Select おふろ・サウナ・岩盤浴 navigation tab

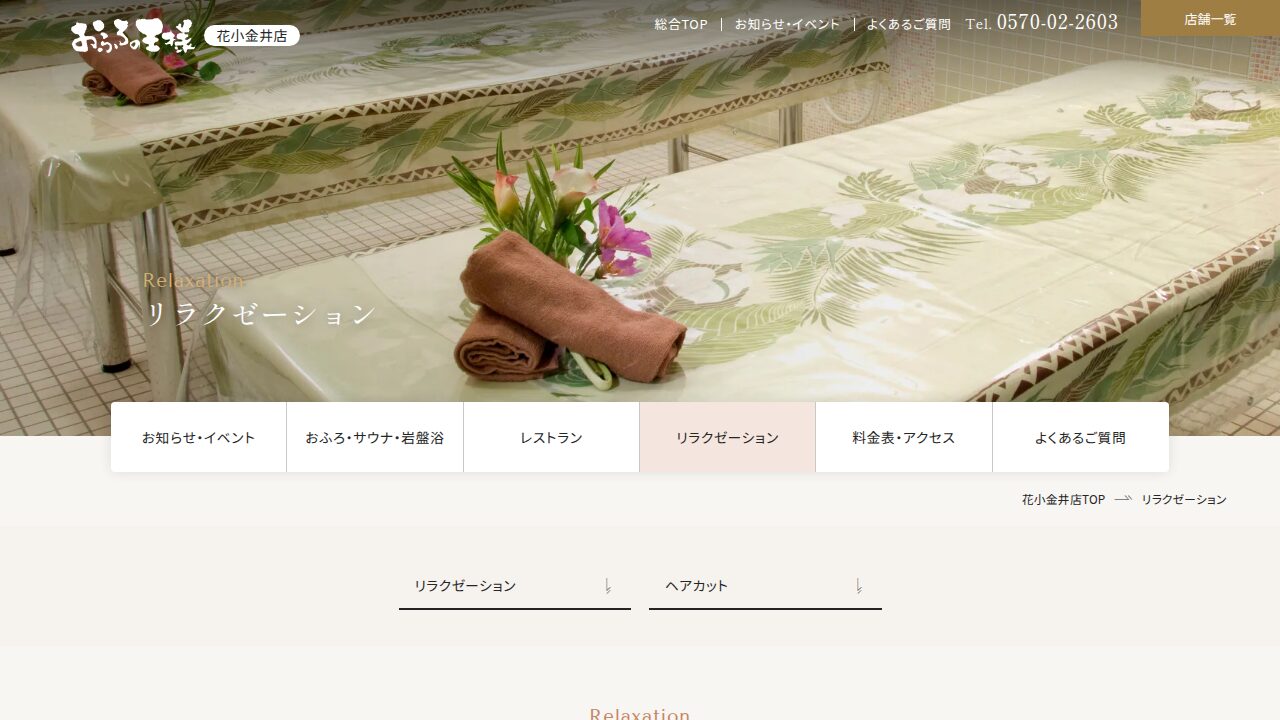pos(375,437)
